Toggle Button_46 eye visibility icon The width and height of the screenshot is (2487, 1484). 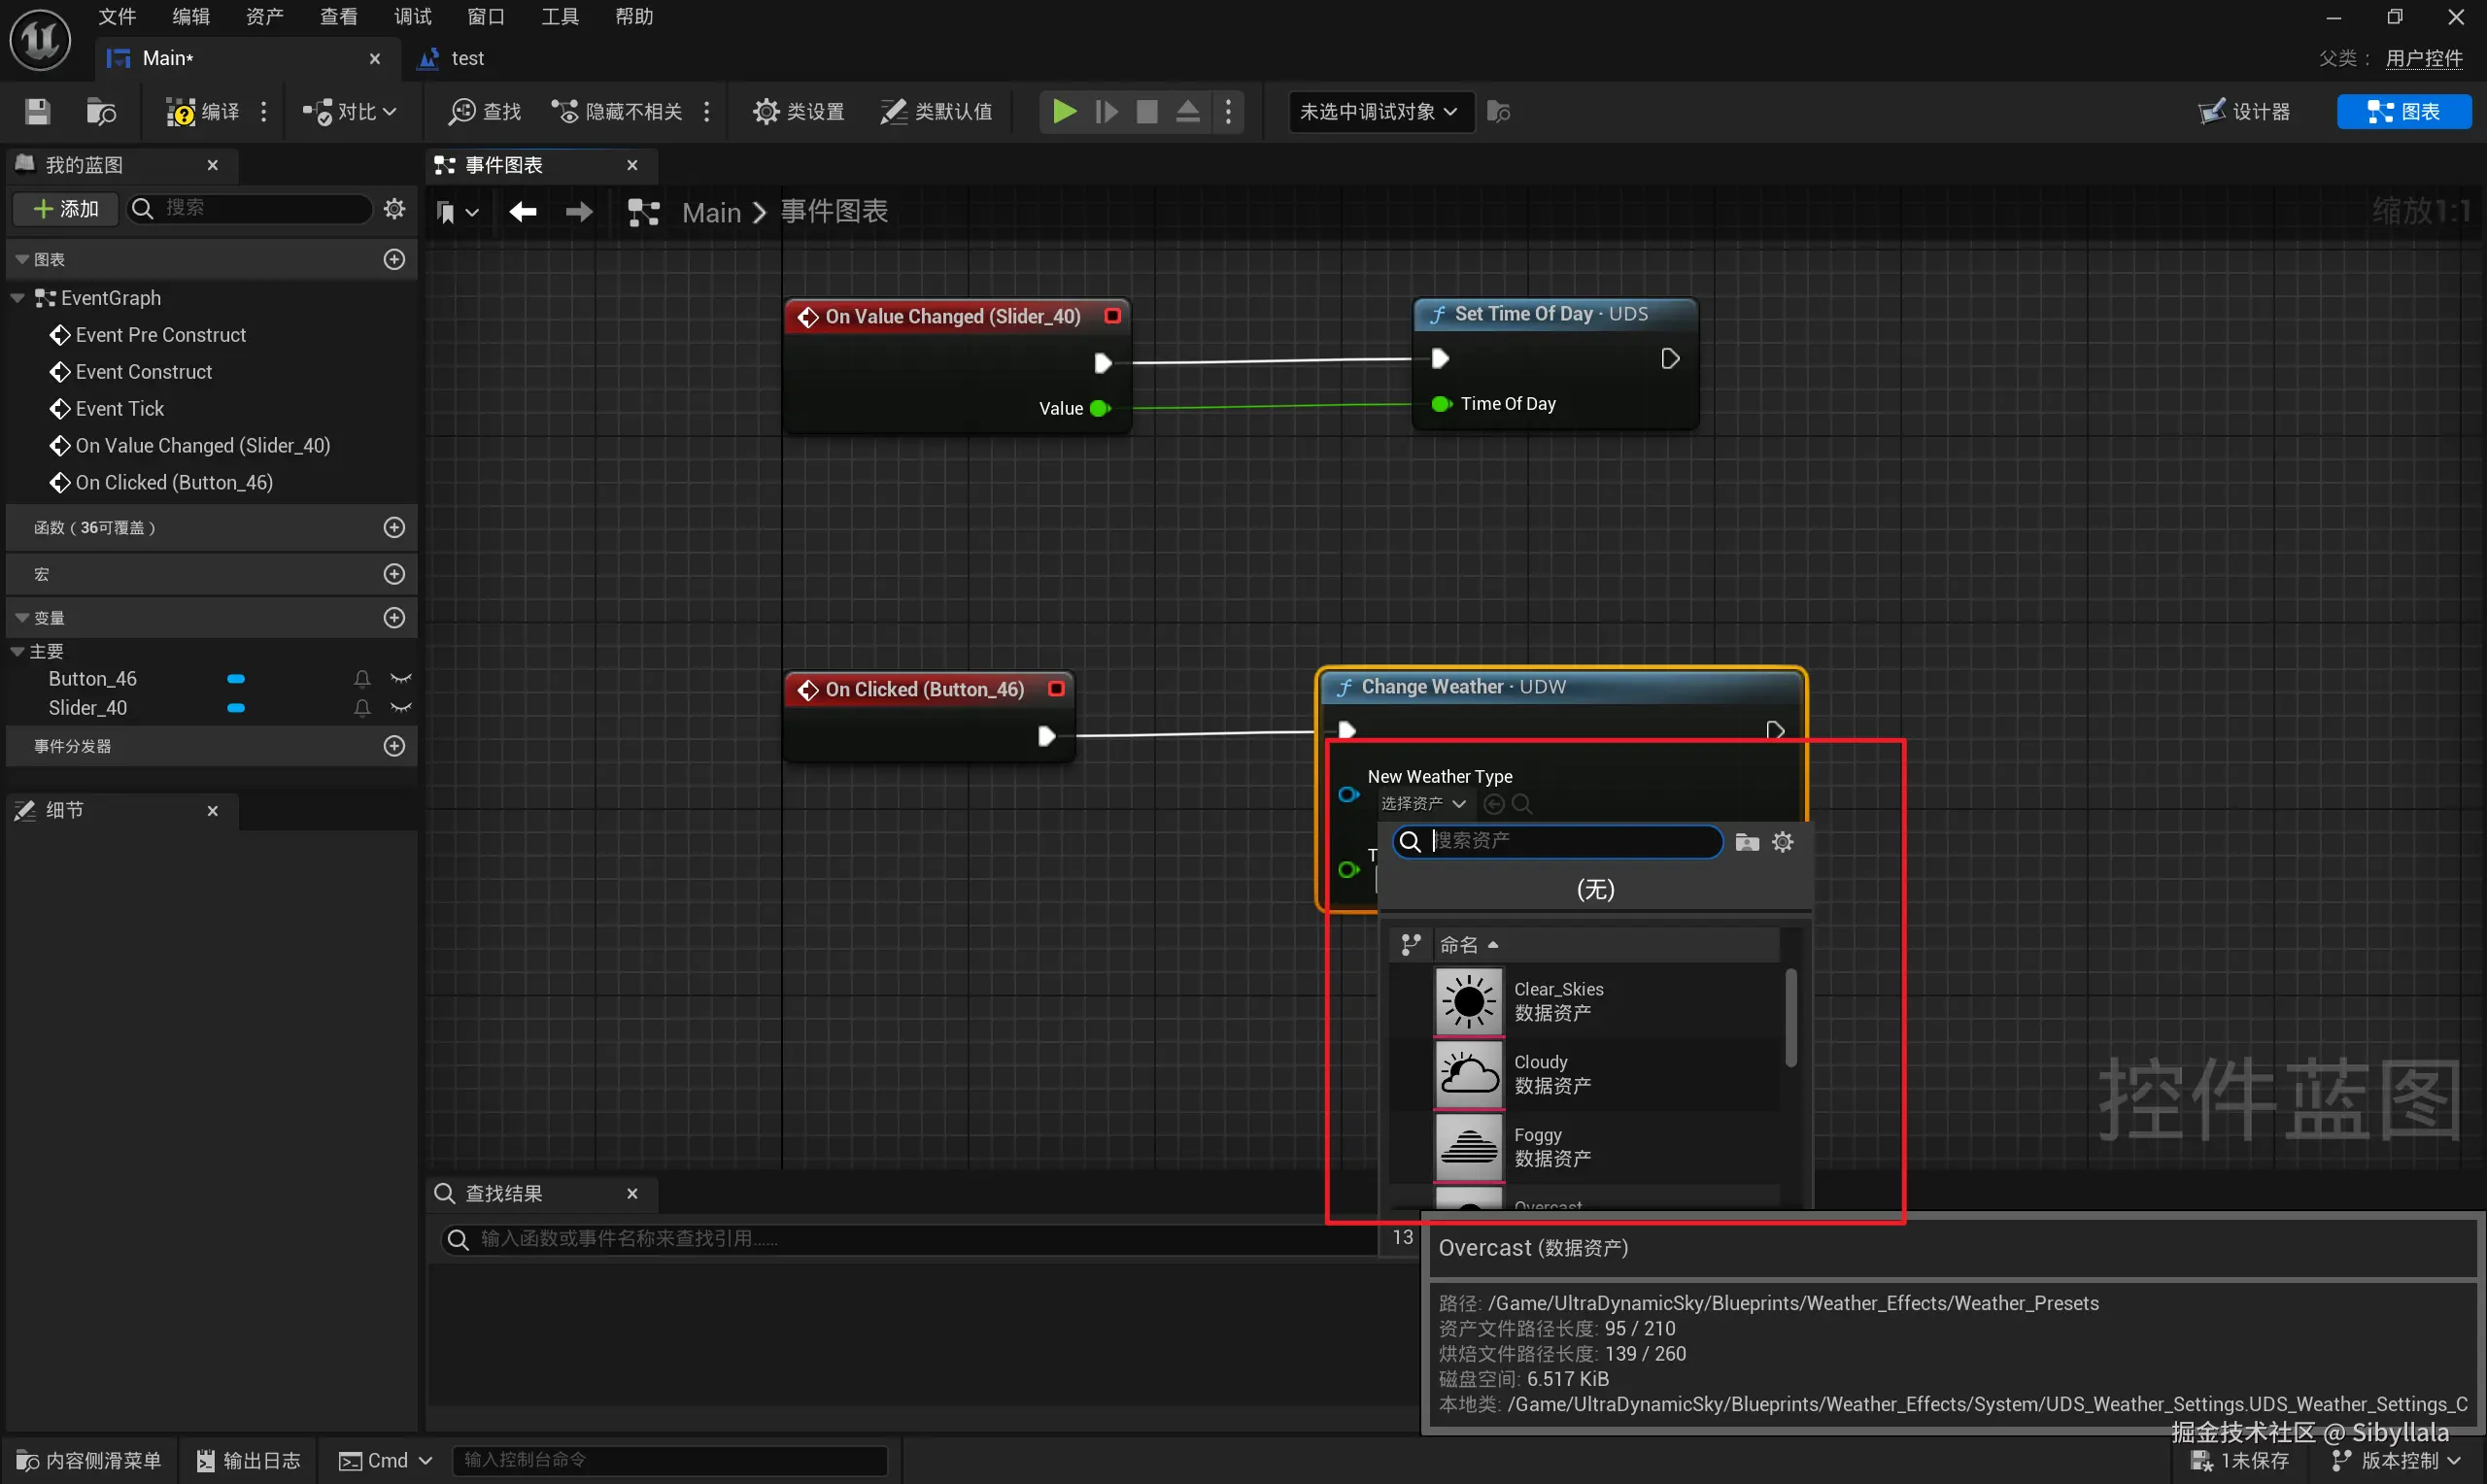tap(401, 679)
